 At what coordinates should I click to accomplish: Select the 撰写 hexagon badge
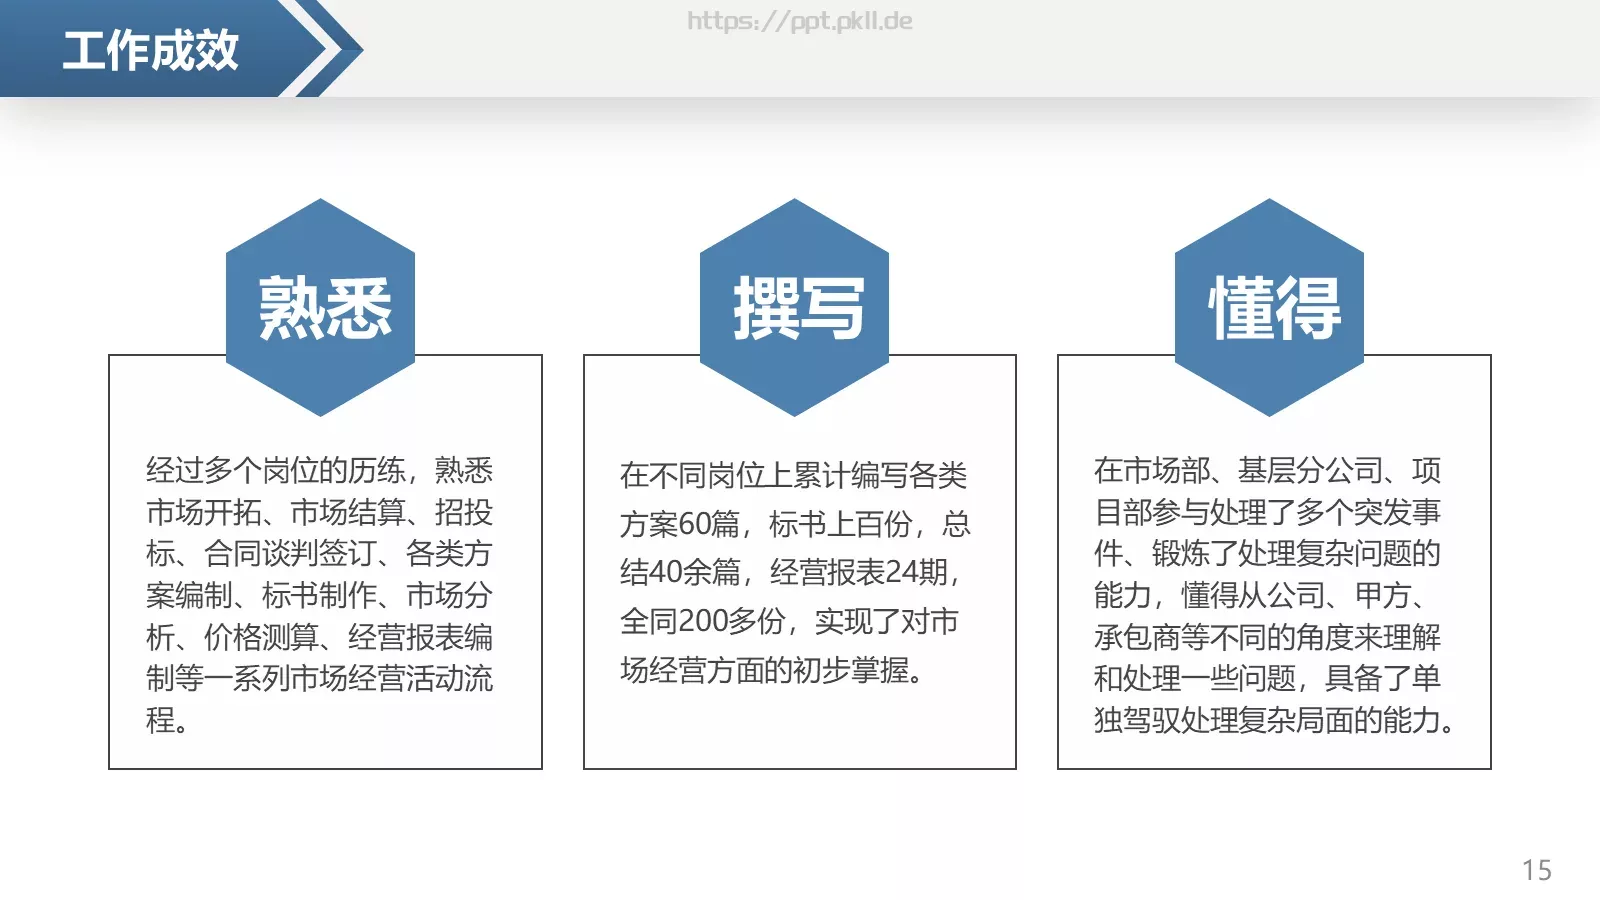click(x=795, y=307)
